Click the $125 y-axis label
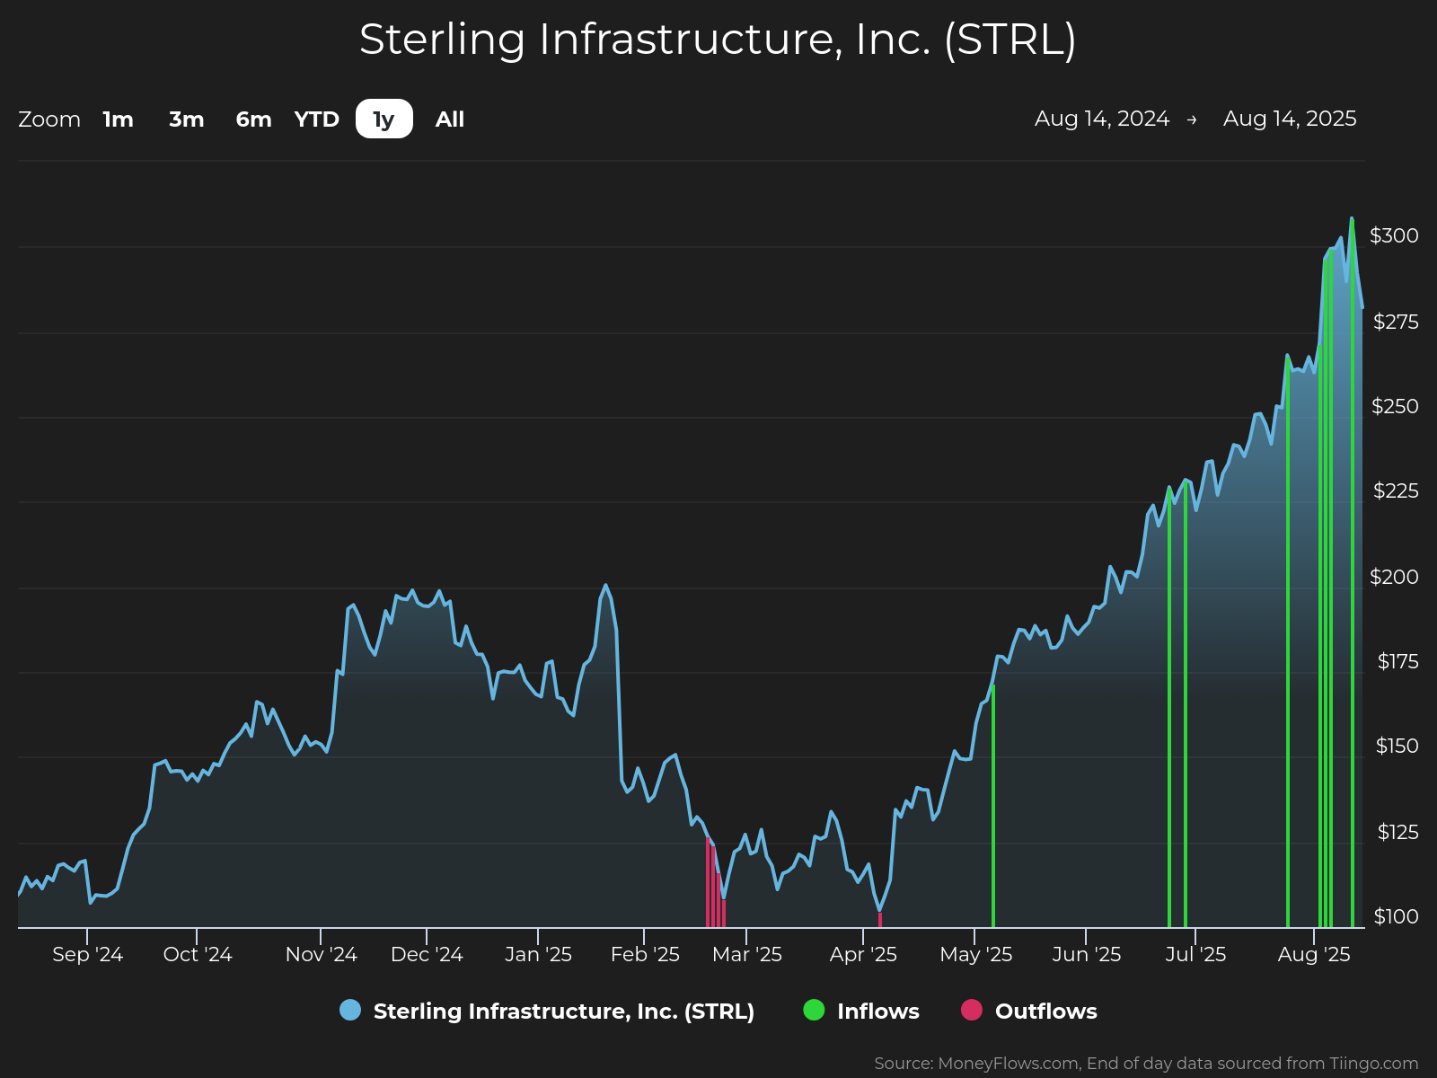 coord(1397,831)
